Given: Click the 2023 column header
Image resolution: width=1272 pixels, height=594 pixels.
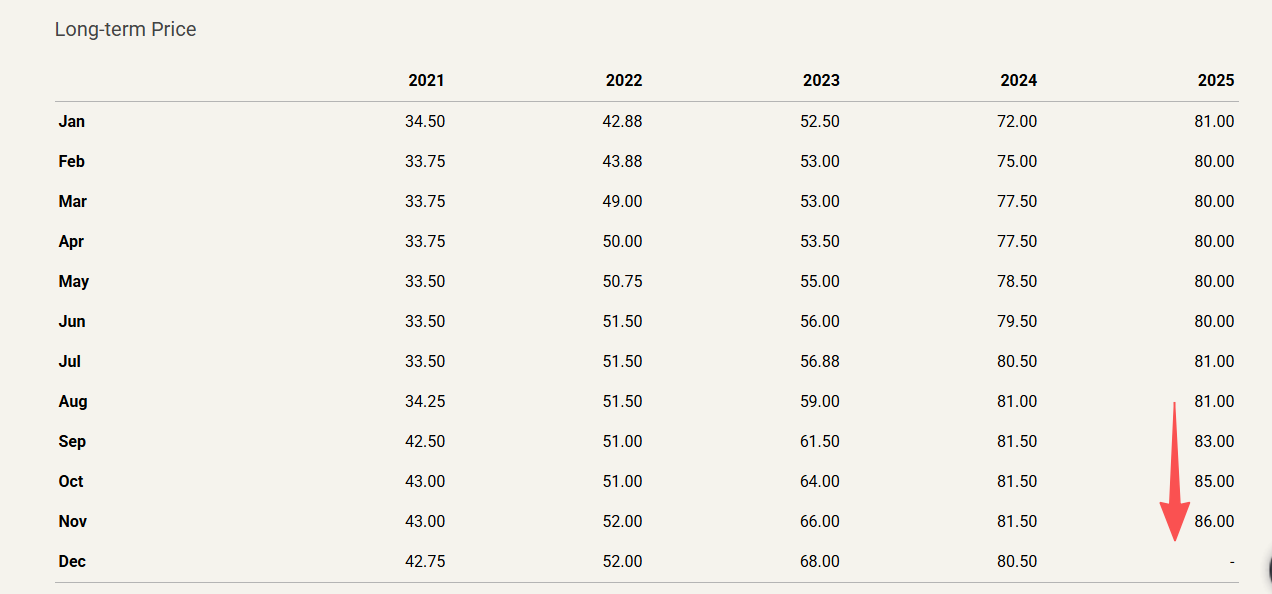Looking at the screenshot, I should pyautogui.click(x=821, y=81).
